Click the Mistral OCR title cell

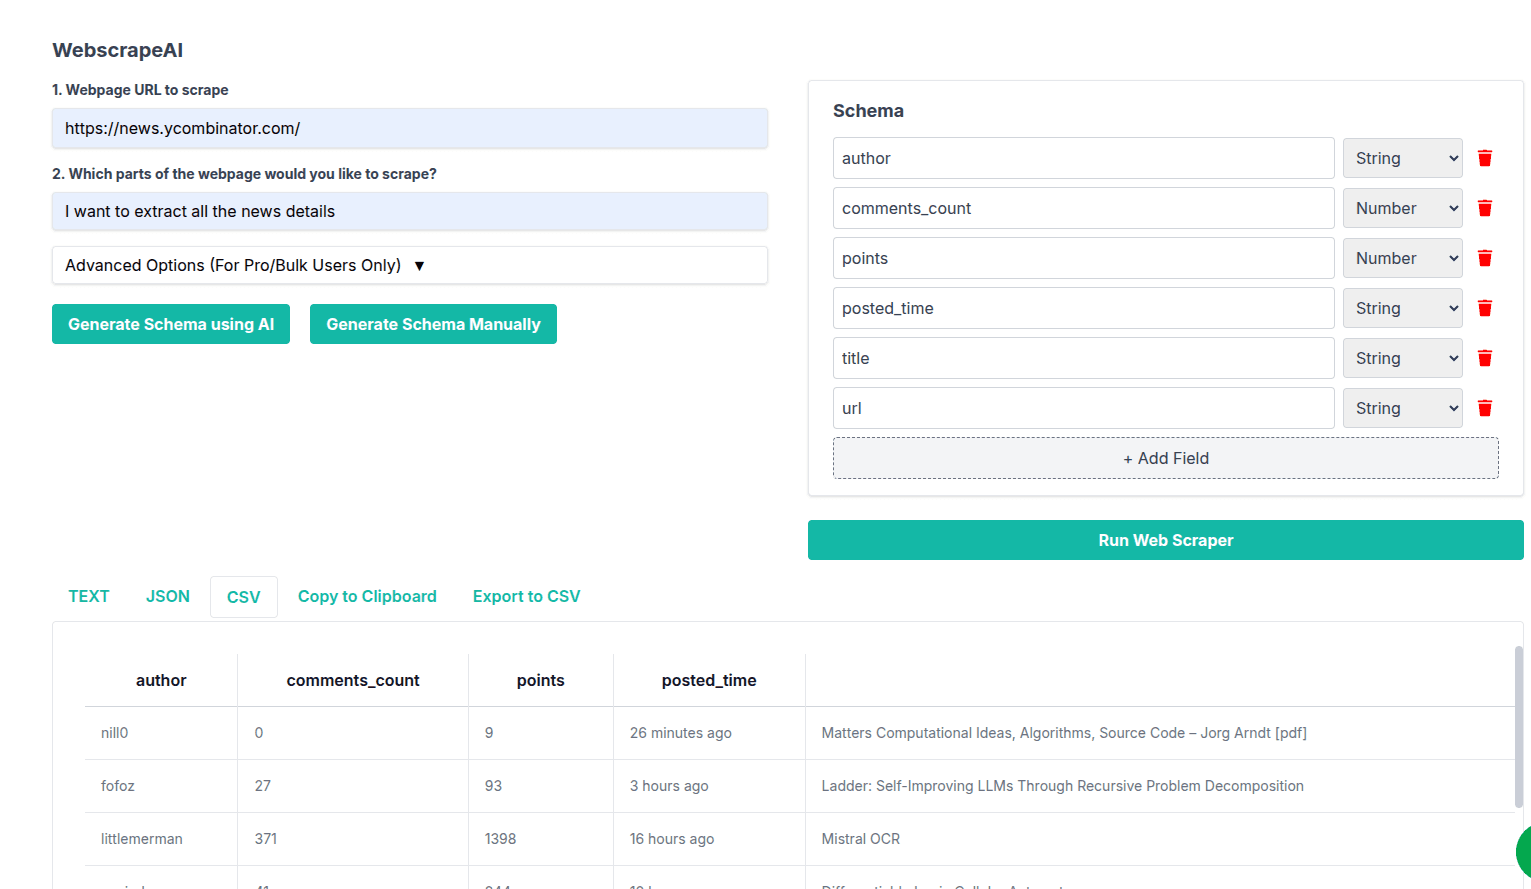click(x=1160, y=839)
